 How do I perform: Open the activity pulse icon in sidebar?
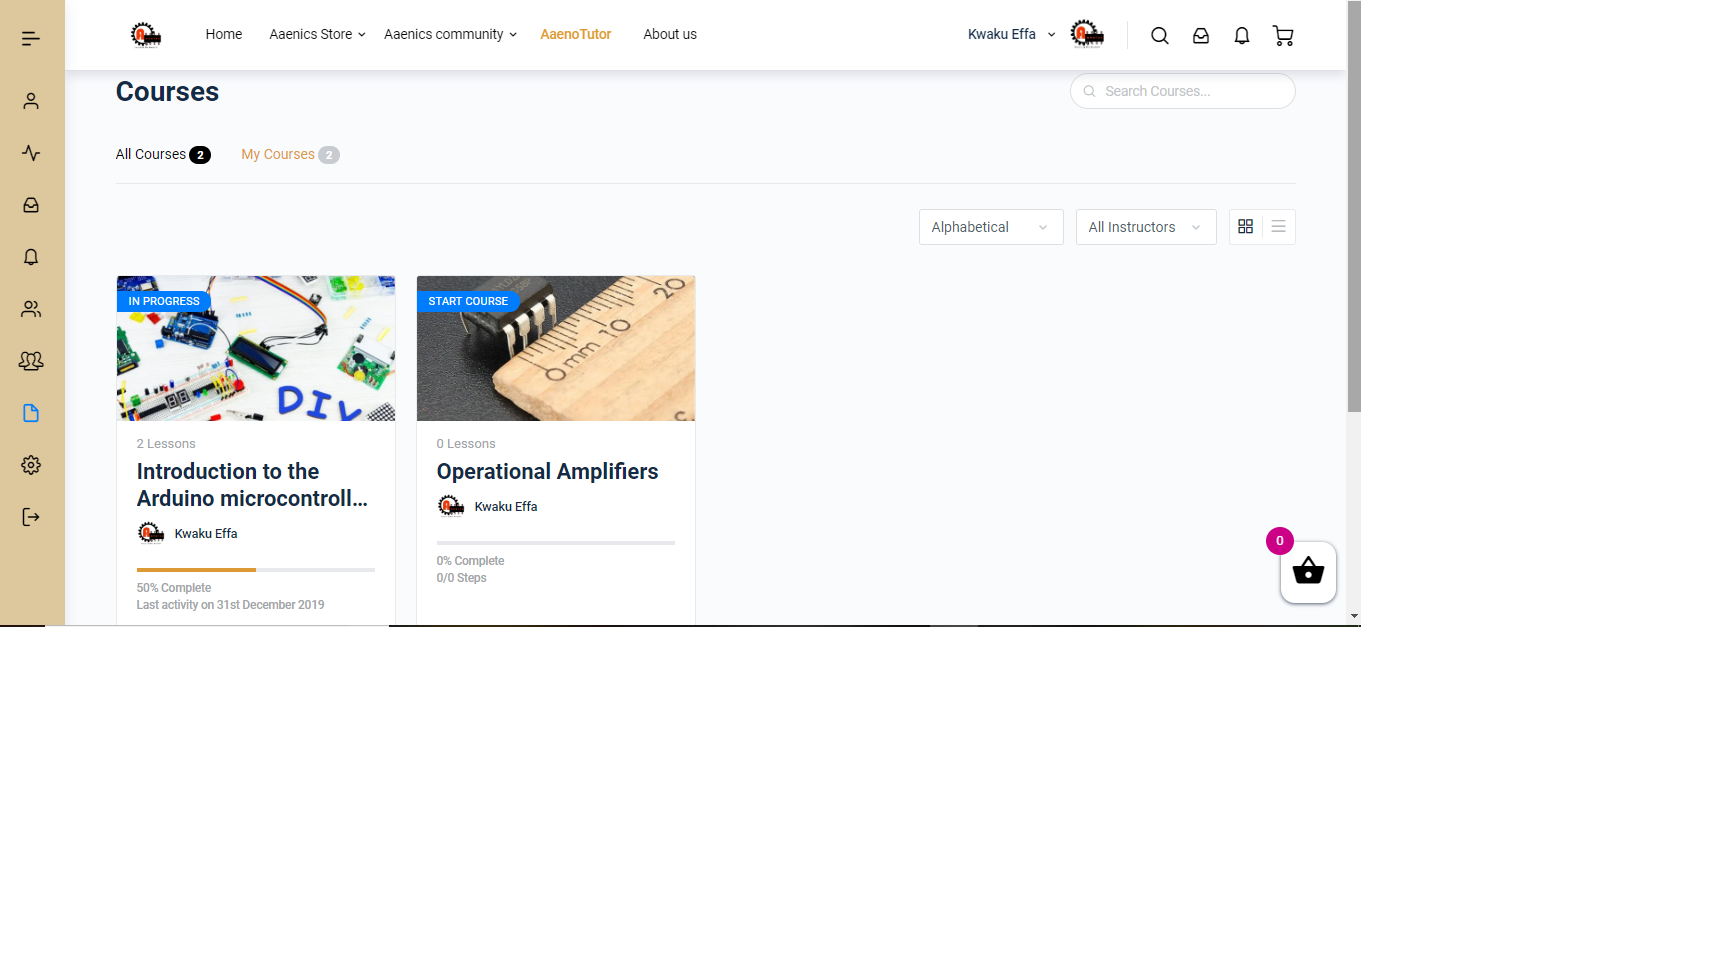coord(31,153)
